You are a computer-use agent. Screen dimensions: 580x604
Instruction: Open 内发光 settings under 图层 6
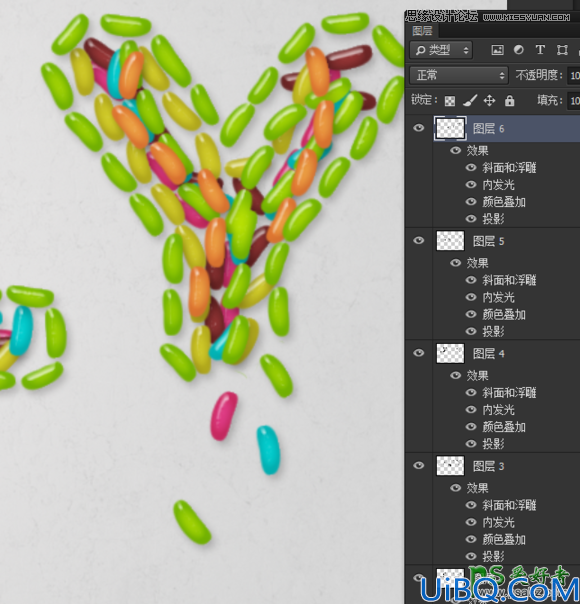pos(498,185)
